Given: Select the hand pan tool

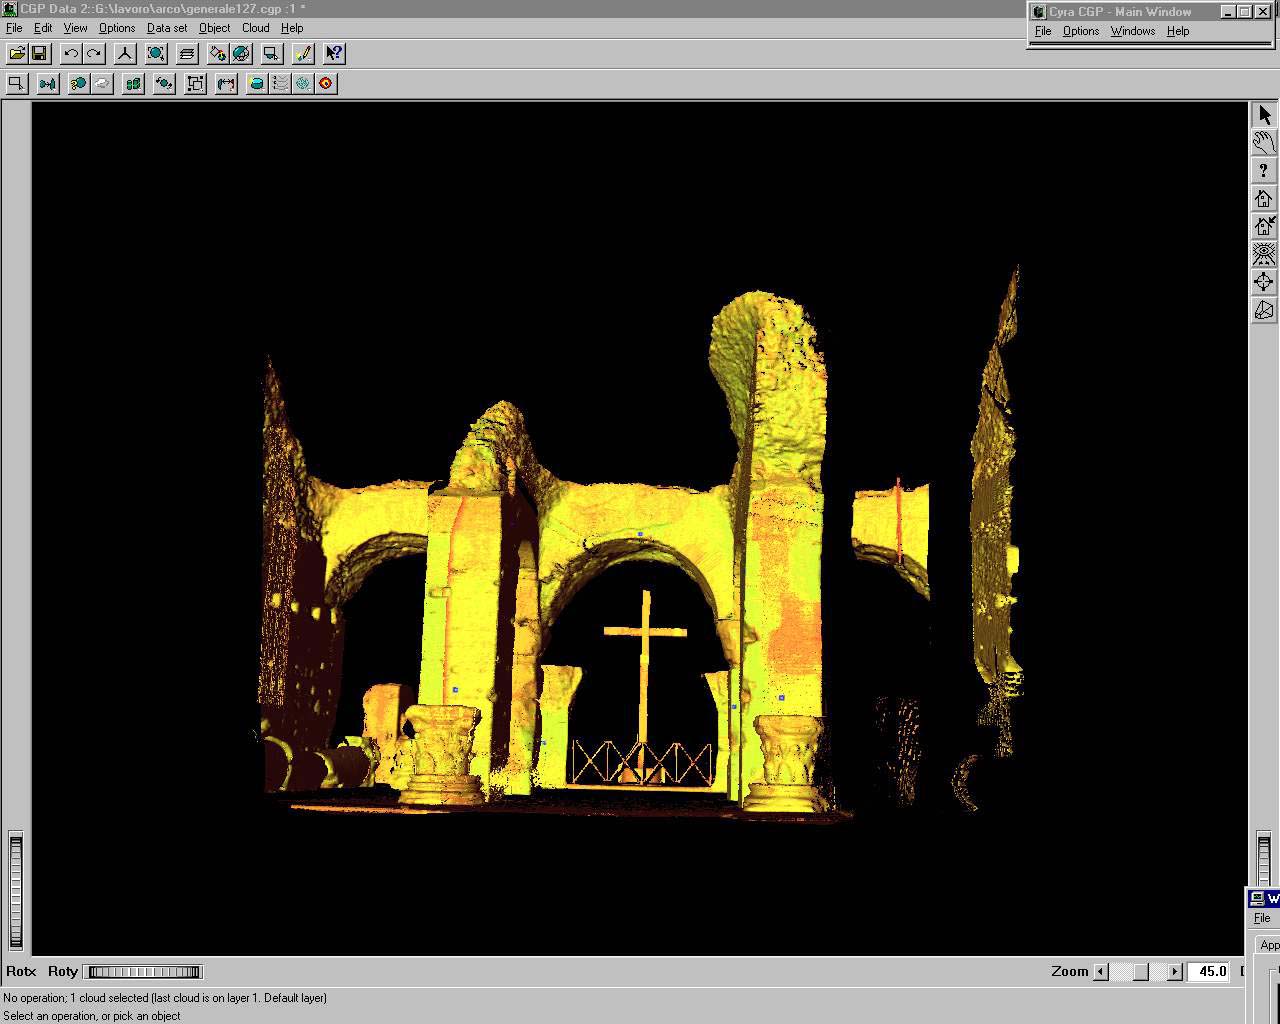Looking at the screenshot, I should coord(1264,142).
